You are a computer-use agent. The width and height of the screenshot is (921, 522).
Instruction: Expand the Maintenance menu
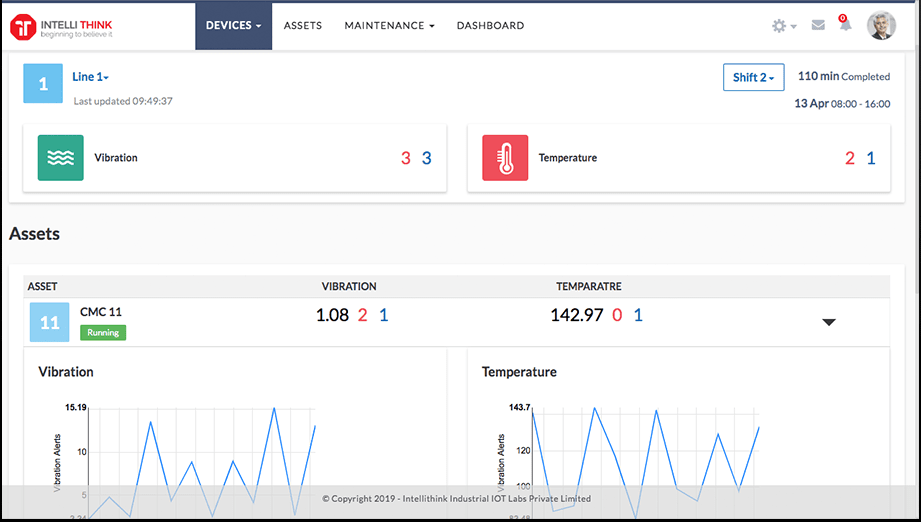(389, 26)
